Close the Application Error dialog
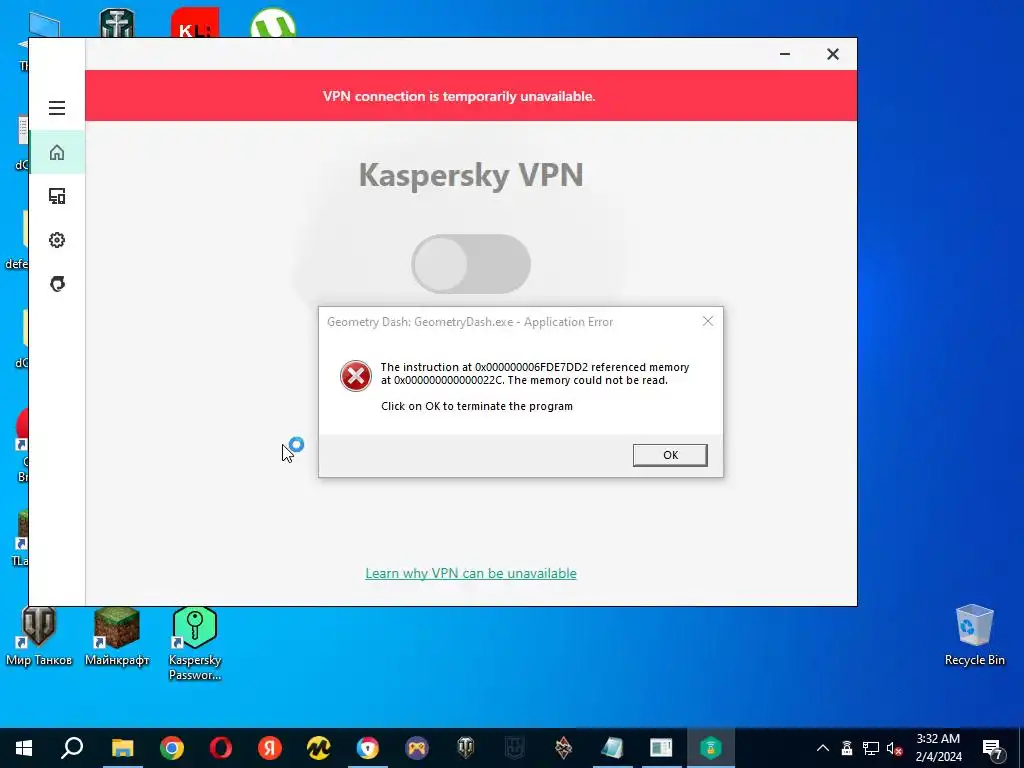1024x768 pixels. click(x=708, y=321)
